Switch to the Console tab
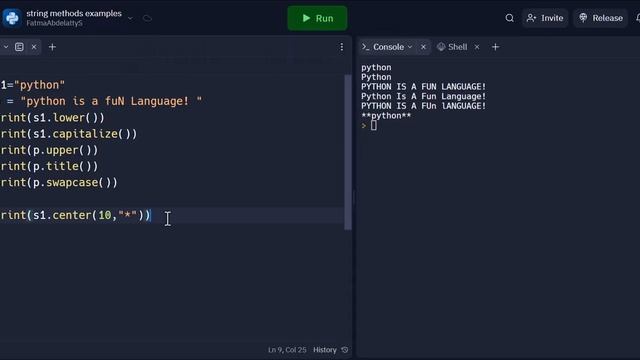This screenshot has height=360, width=640. [x=388, y=47]
